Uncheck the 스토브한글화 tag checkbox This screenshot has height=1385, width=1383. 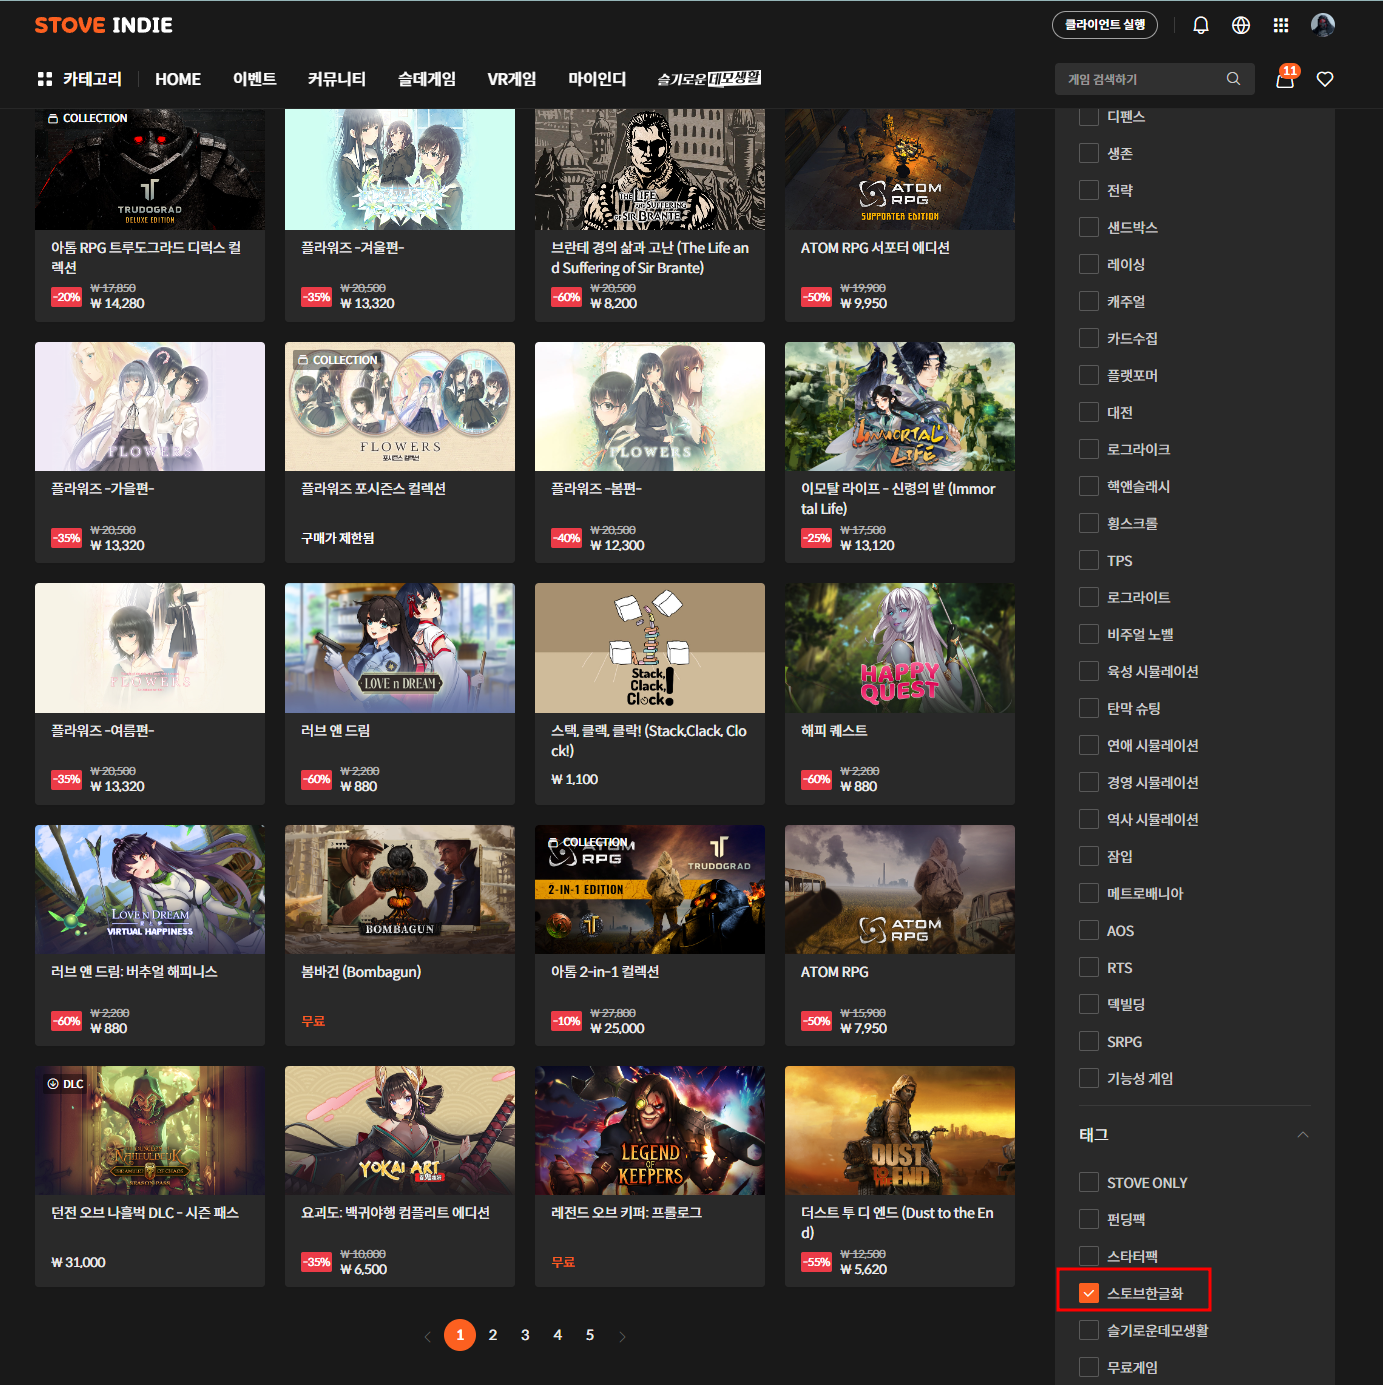(x=1089, y=1293)
